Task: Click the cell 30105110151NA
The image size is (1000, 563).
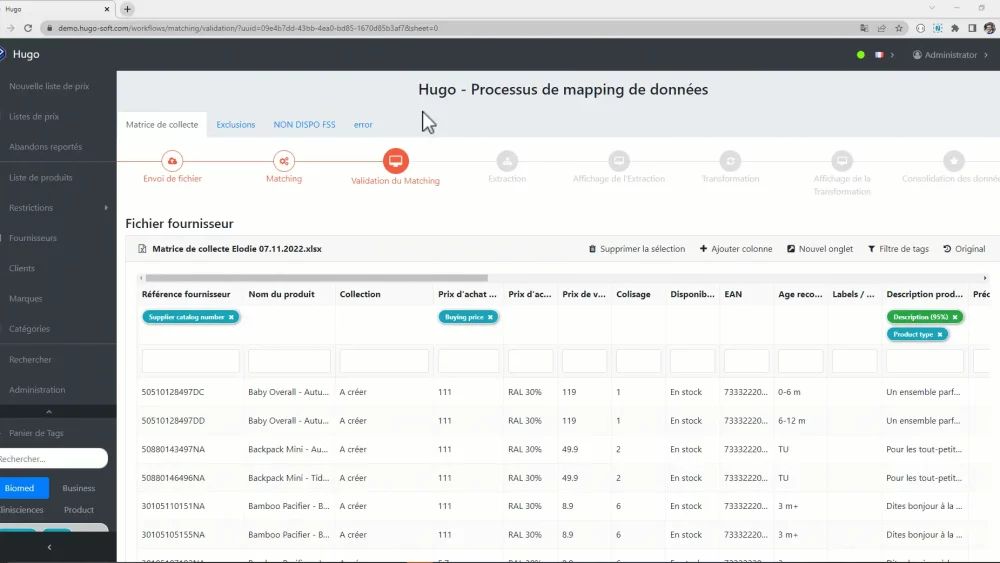Action: (173, 506)
